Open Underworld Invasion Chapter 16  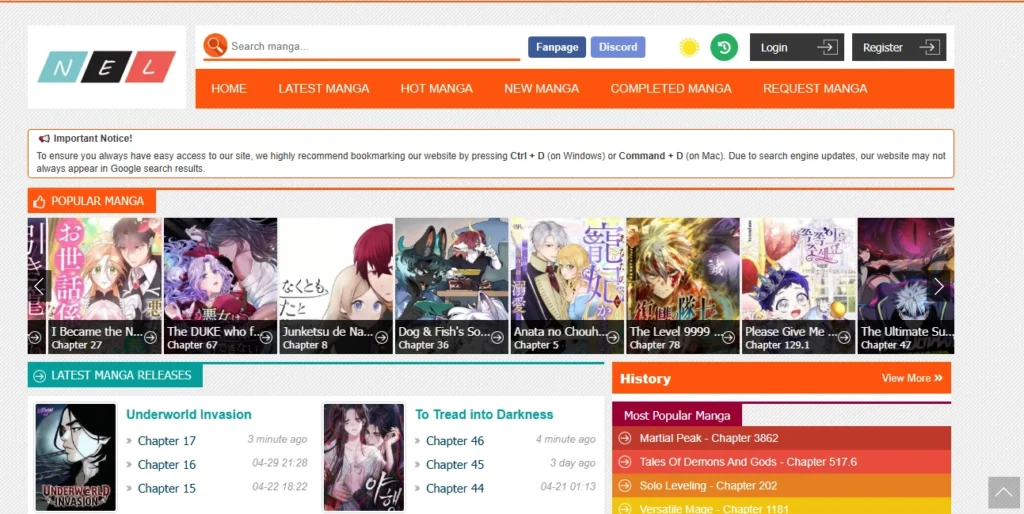tap(167, 465)
